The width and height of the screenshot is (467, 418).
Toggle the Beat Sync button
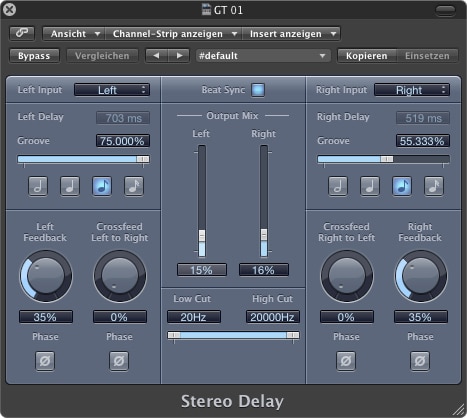coord(258,90)
